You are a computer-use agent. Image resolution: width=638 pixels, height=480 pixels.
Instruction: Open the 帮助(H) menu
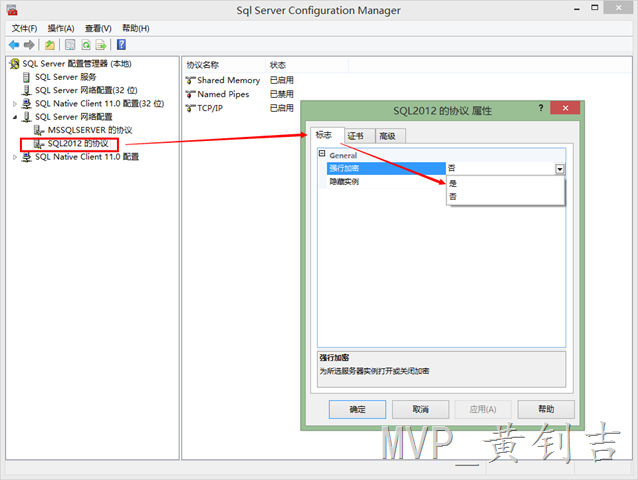tap(136, 28)
